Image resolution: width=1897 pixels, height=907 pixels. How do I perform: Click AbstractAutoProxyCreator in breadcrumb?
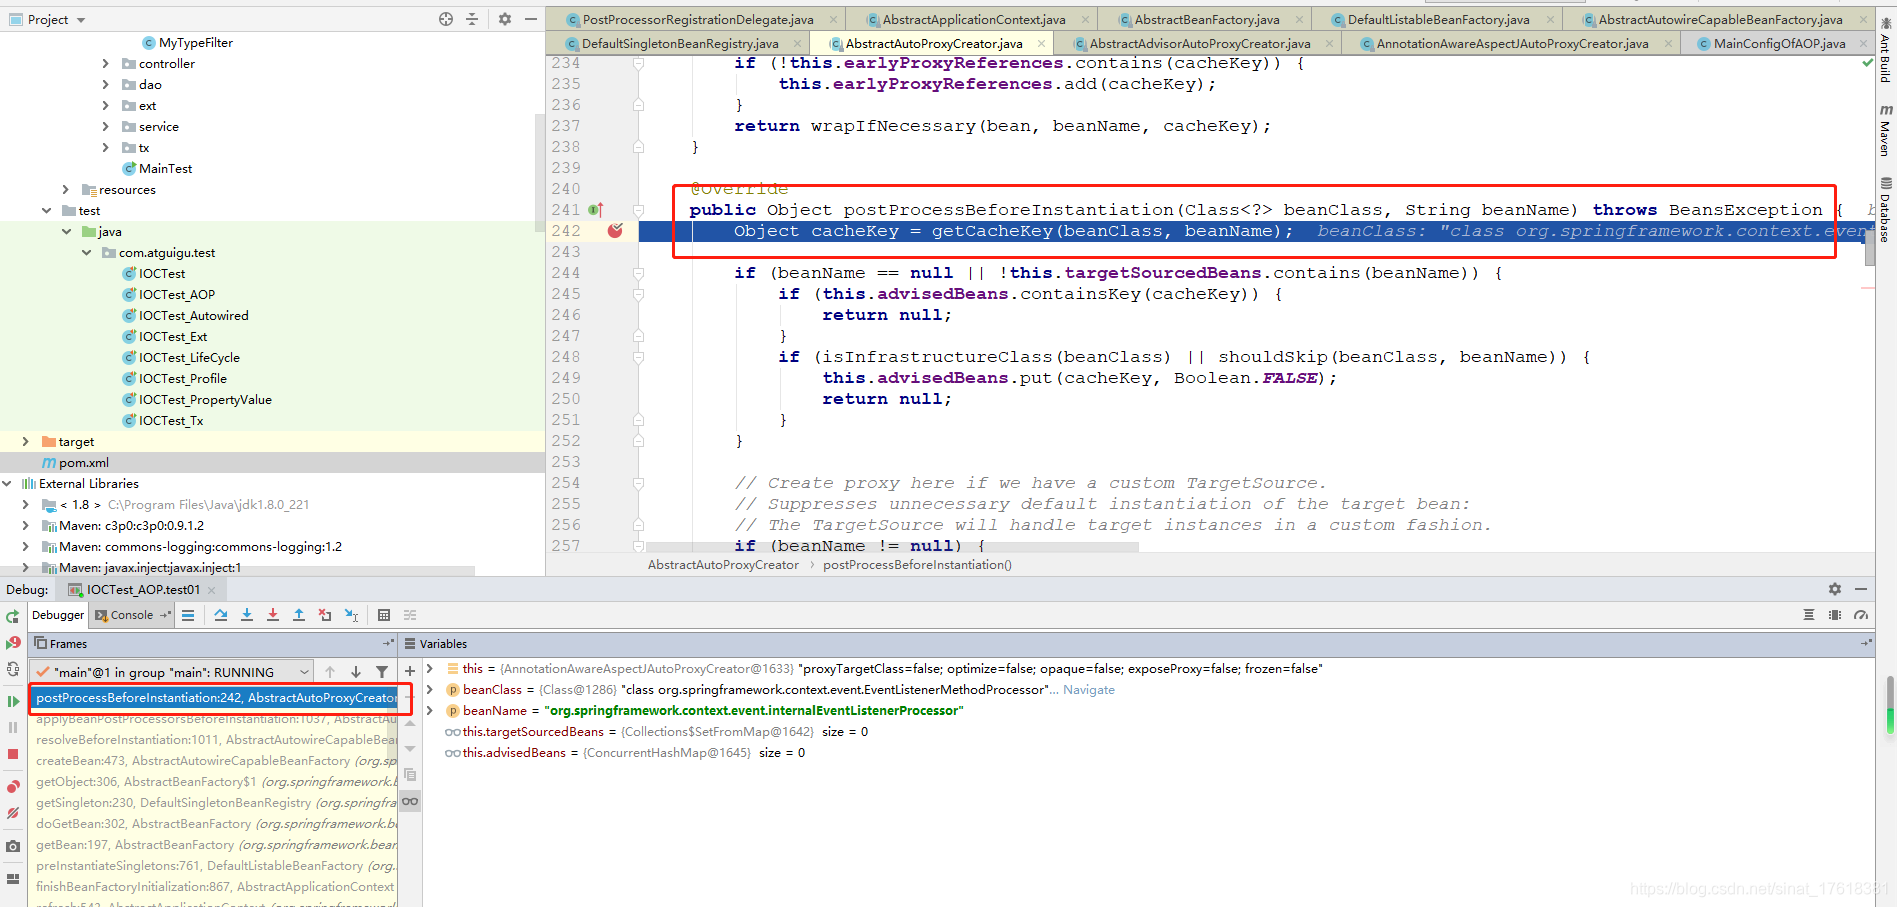723,564
